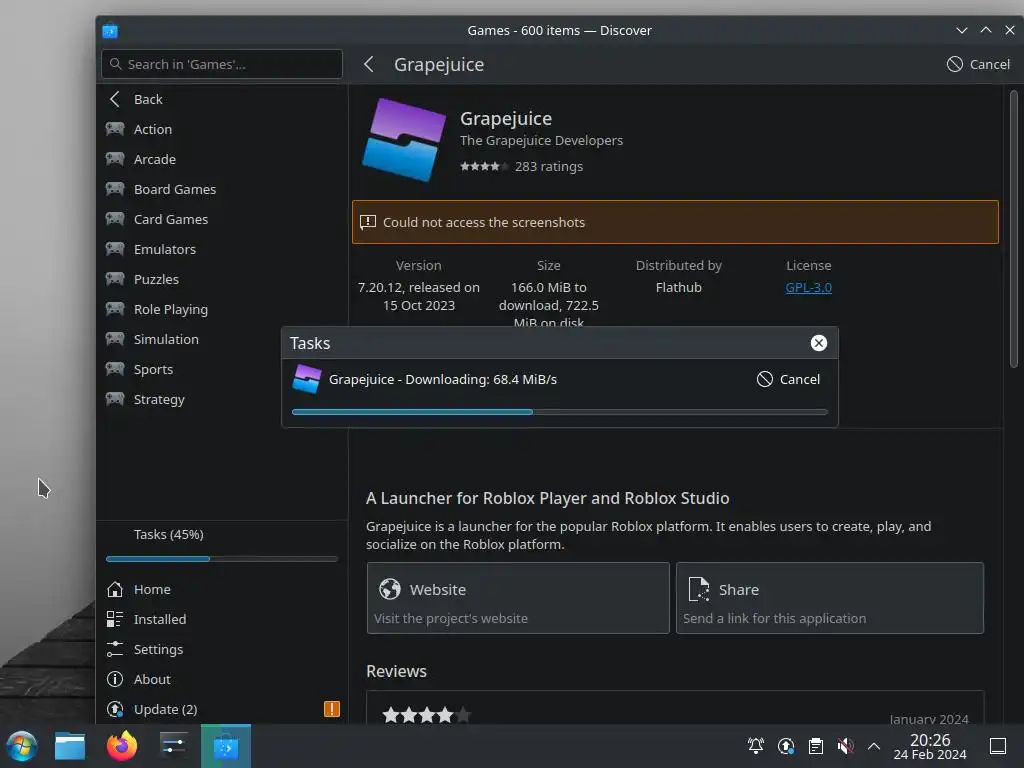Open the Role Playing category
The image size is (1024, 768).
(x=222, y=309)
